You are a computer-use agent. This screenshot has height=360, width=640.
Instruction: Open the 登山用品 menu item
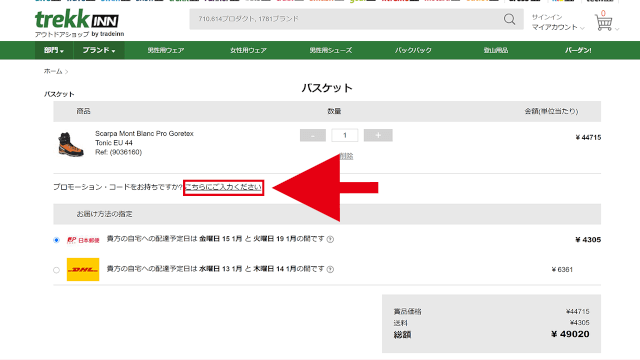coord(496,50)
